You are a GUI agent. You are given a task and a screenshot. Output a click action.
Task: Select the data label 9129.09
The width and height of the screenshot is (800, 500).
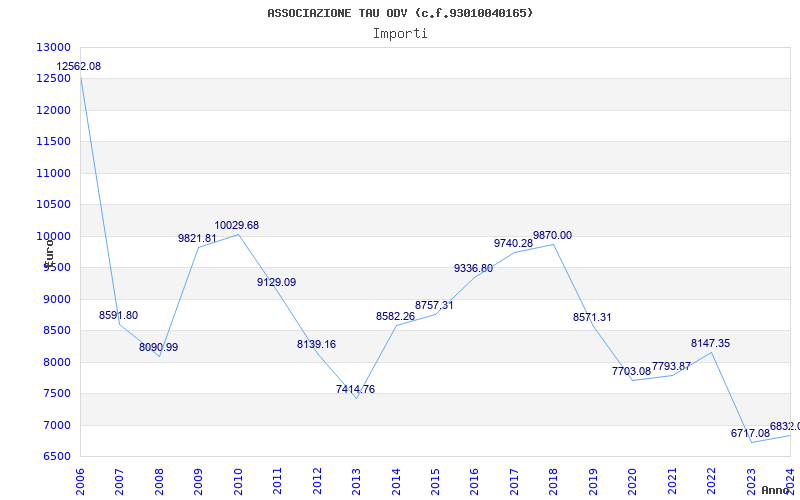pyautogui.click(x=277, y=282)
